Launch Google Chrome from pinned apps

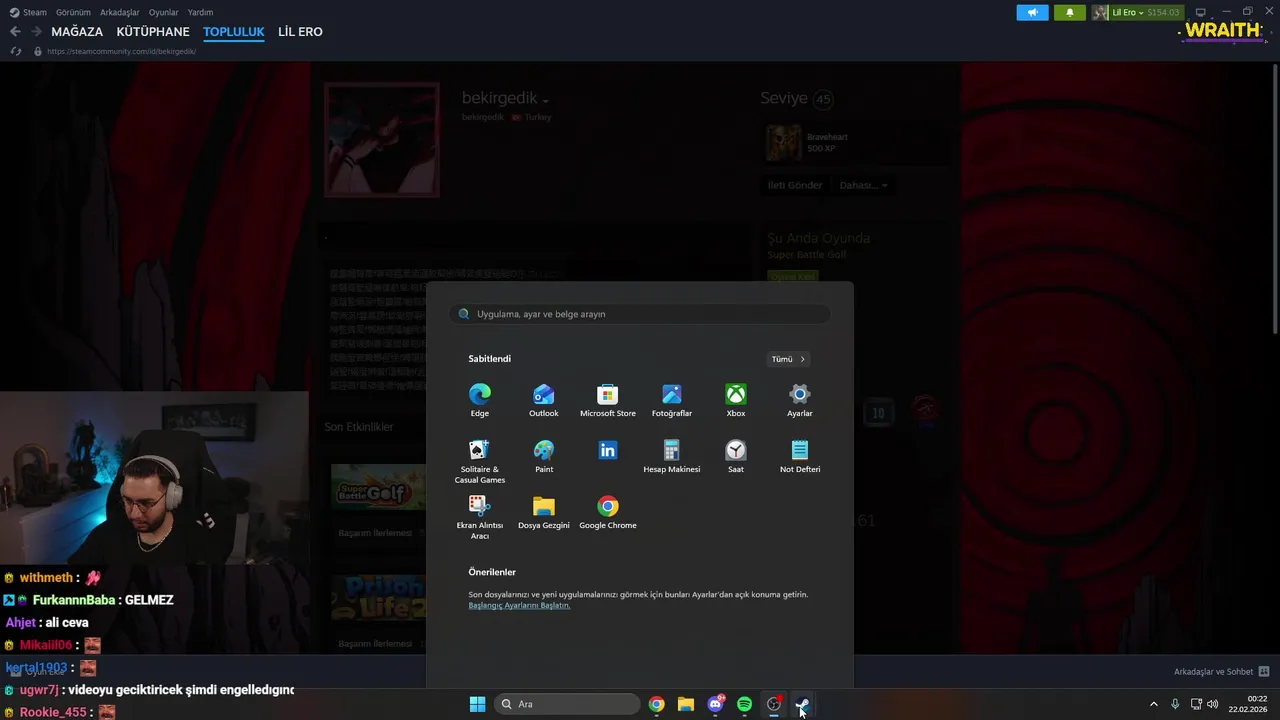(608, 512)
